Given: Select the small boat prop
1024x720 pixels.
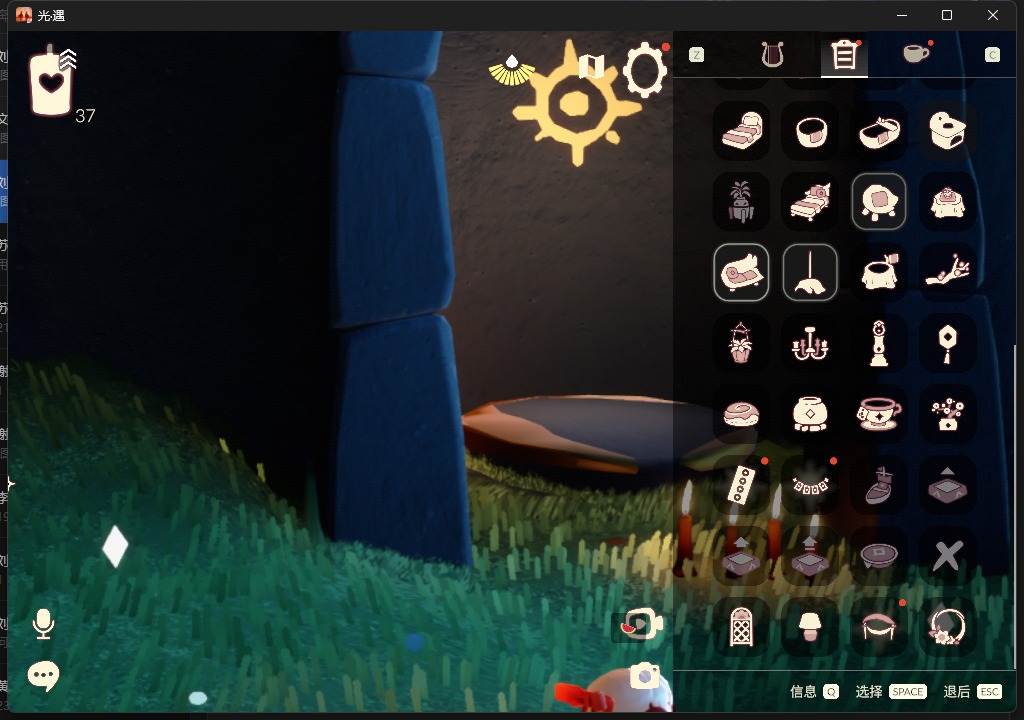Looking at the screenshot, I should 878,485.
